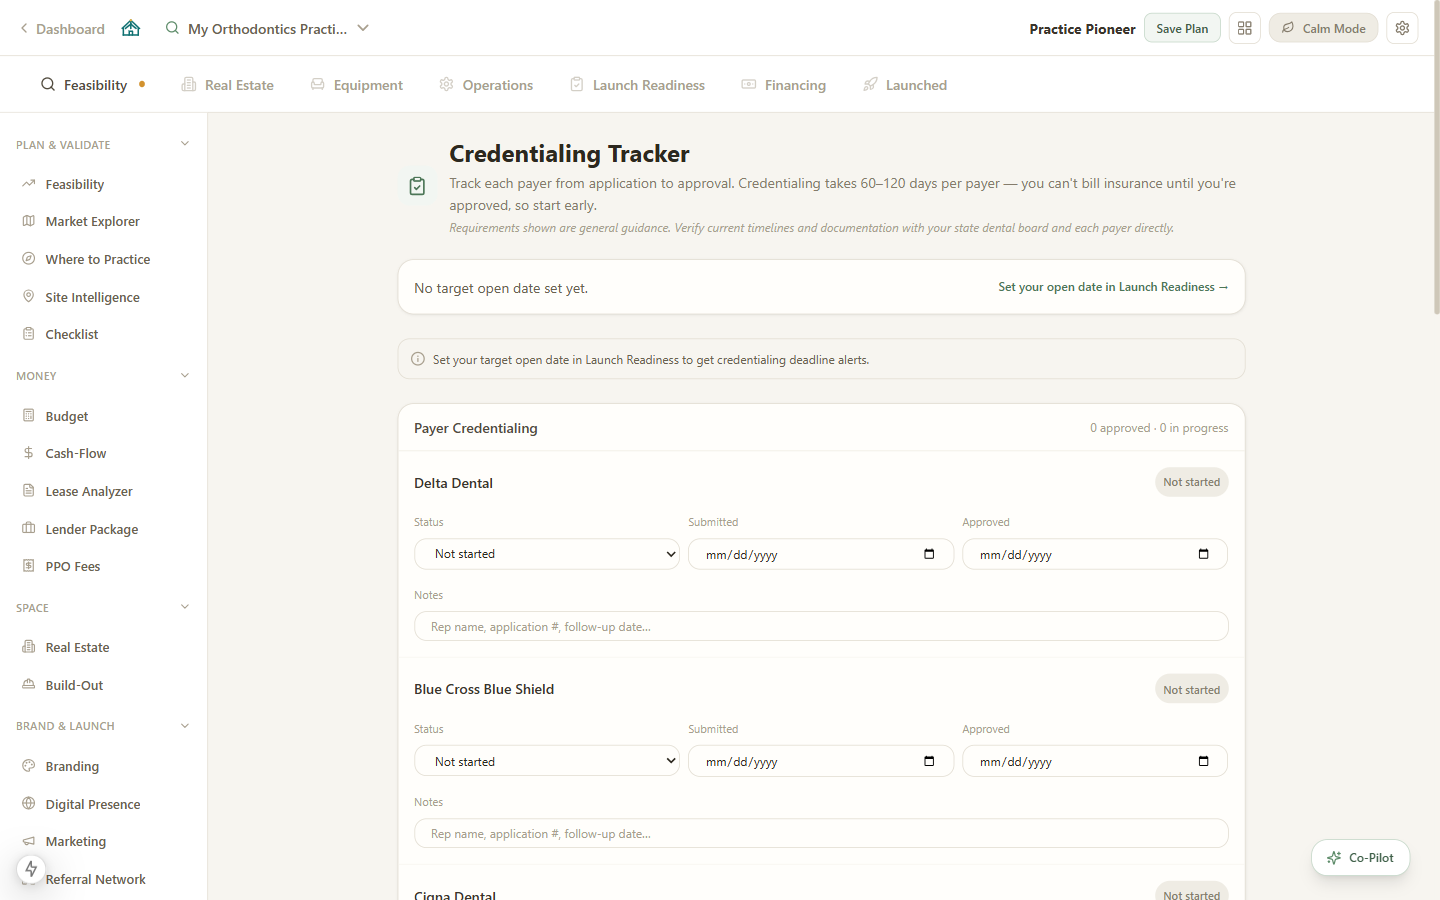
Task: Click the PPO Fees receipt icon
Action: [x=29, y=566]
